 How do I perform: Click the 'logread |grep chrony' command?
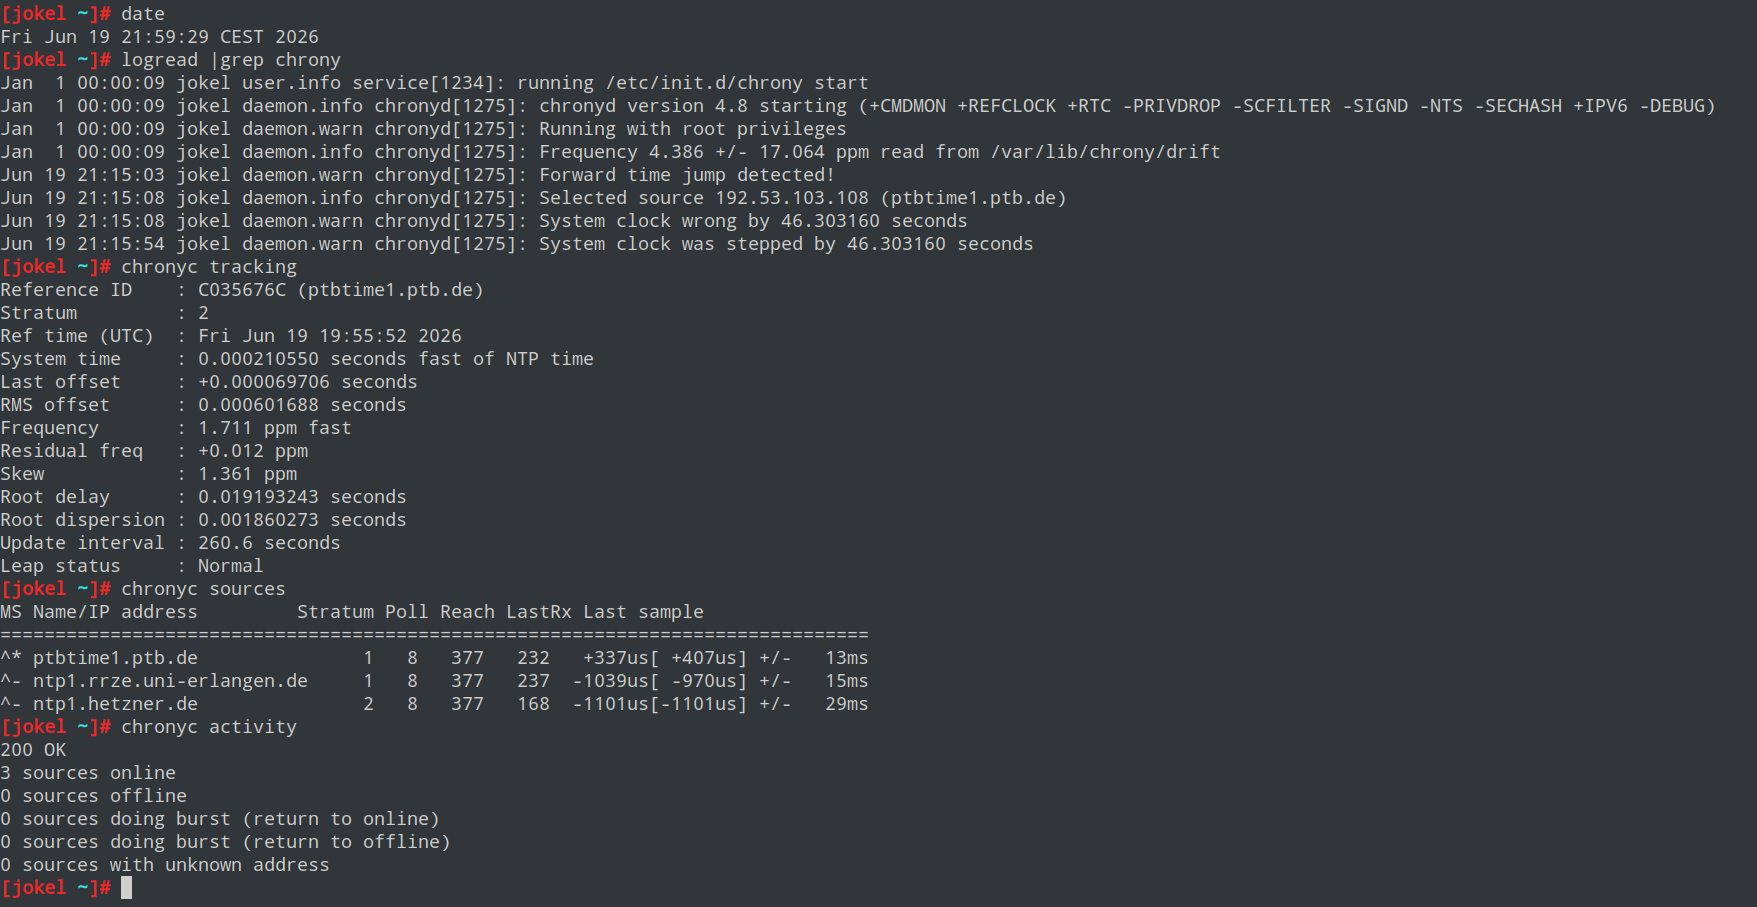231,60
